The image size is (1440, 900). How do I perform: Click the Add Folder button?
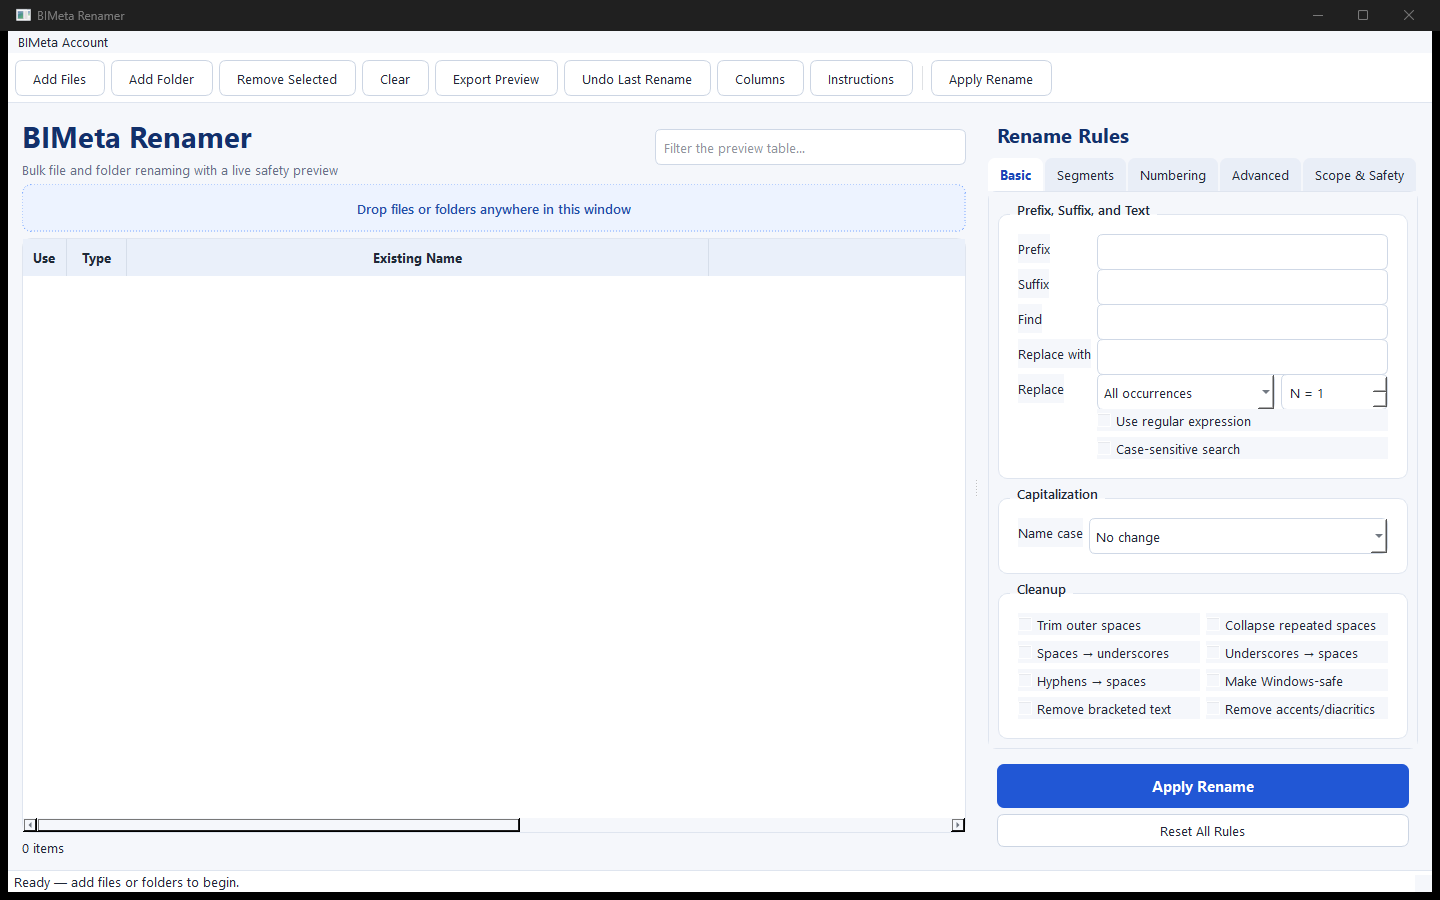162,79
